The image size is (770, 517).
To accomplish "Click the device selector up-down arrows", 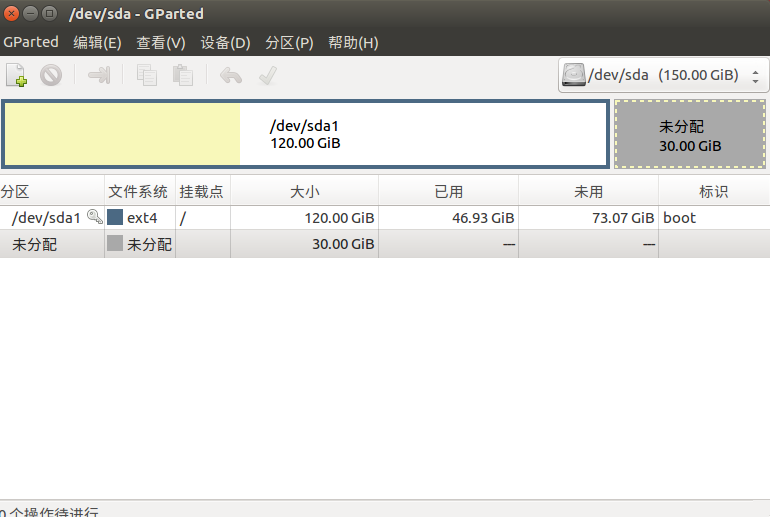I will [x=755, y=76].
